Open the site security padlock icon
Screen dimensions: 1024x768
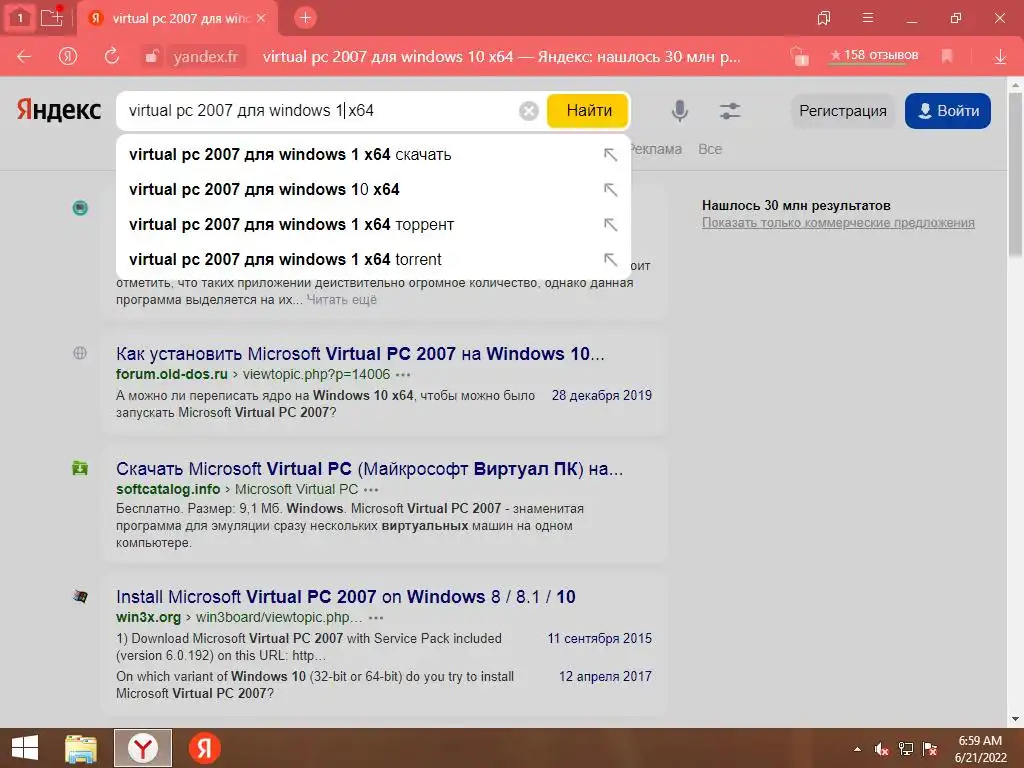tap(151, 57)
